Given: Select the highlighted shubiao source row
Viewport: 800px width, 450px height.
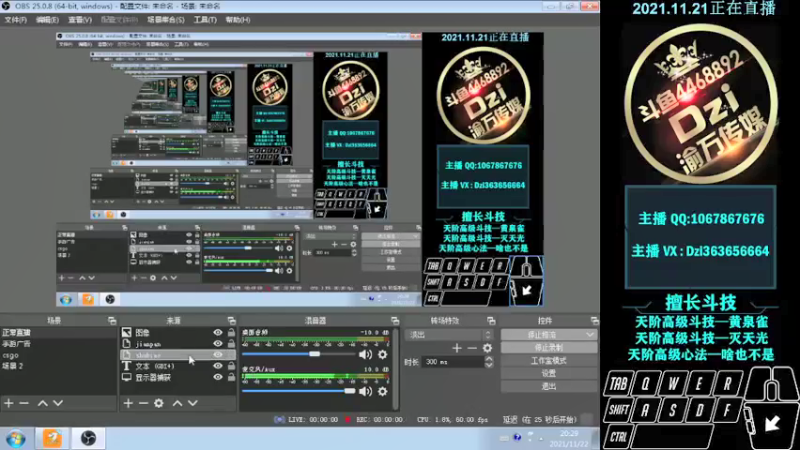Looking at the screenshot, I should pos(178,355).
